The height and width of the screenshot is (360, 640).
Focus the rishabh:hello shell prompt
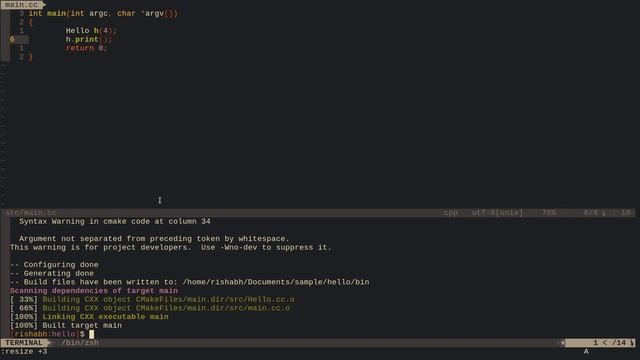47,334
